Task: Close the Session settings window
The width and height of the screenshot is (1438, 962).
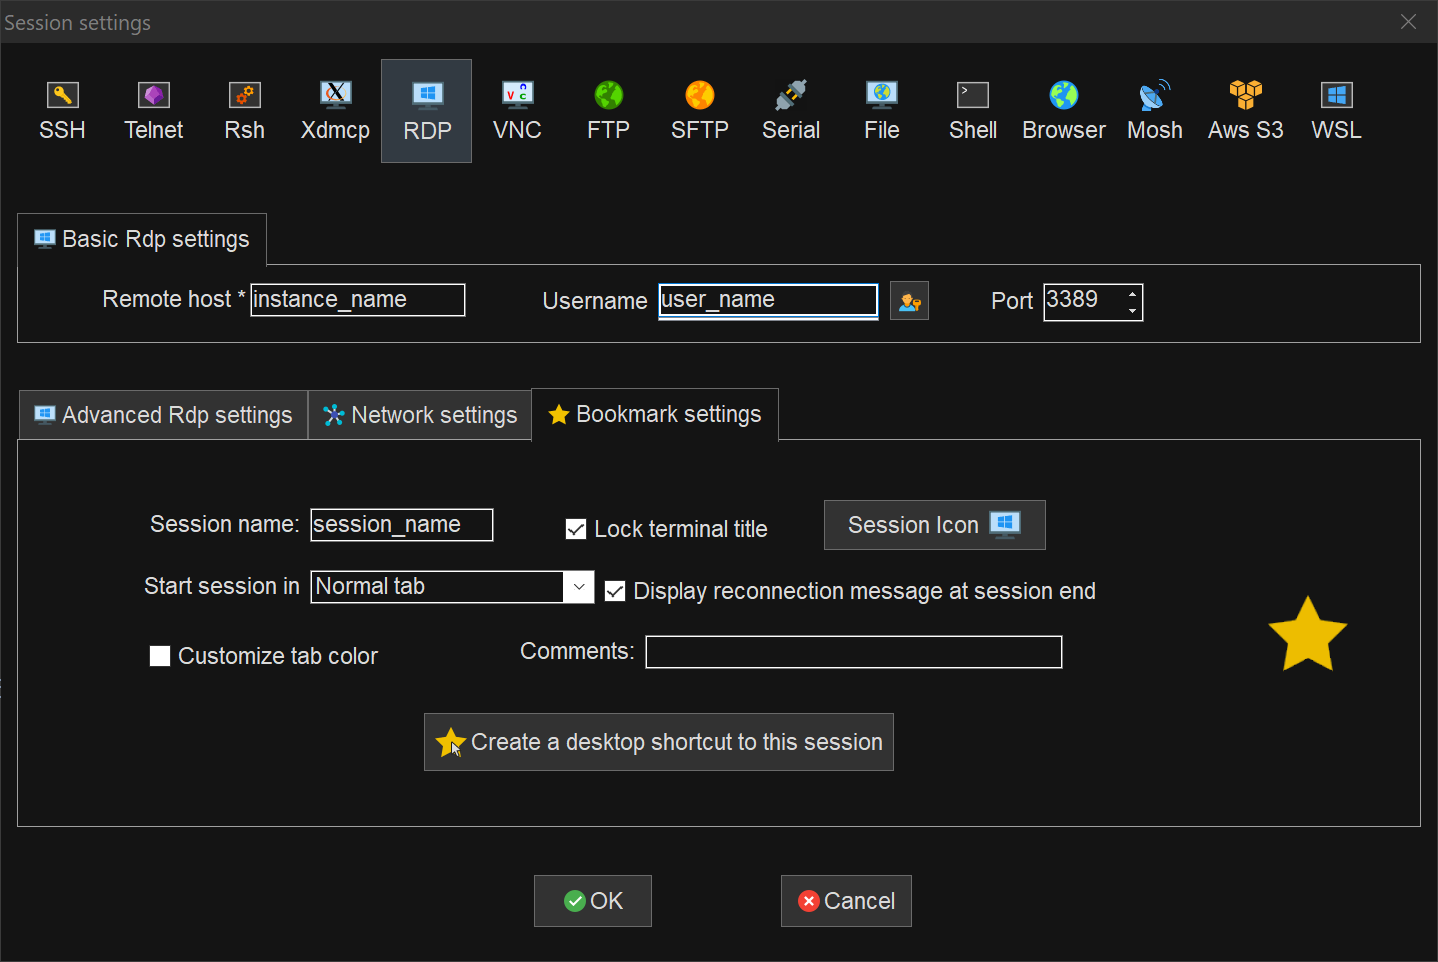Action: click(x=1408, y=22)
